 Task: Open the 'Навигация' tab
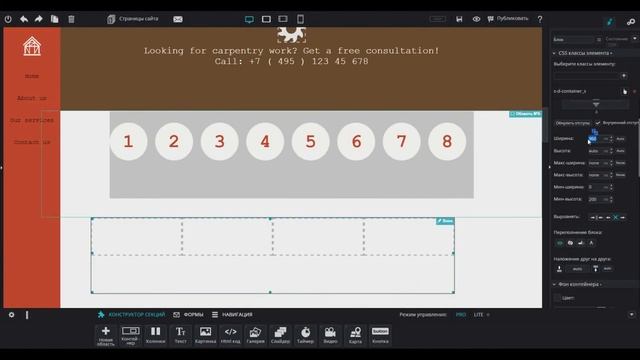(x=232, y=315)
